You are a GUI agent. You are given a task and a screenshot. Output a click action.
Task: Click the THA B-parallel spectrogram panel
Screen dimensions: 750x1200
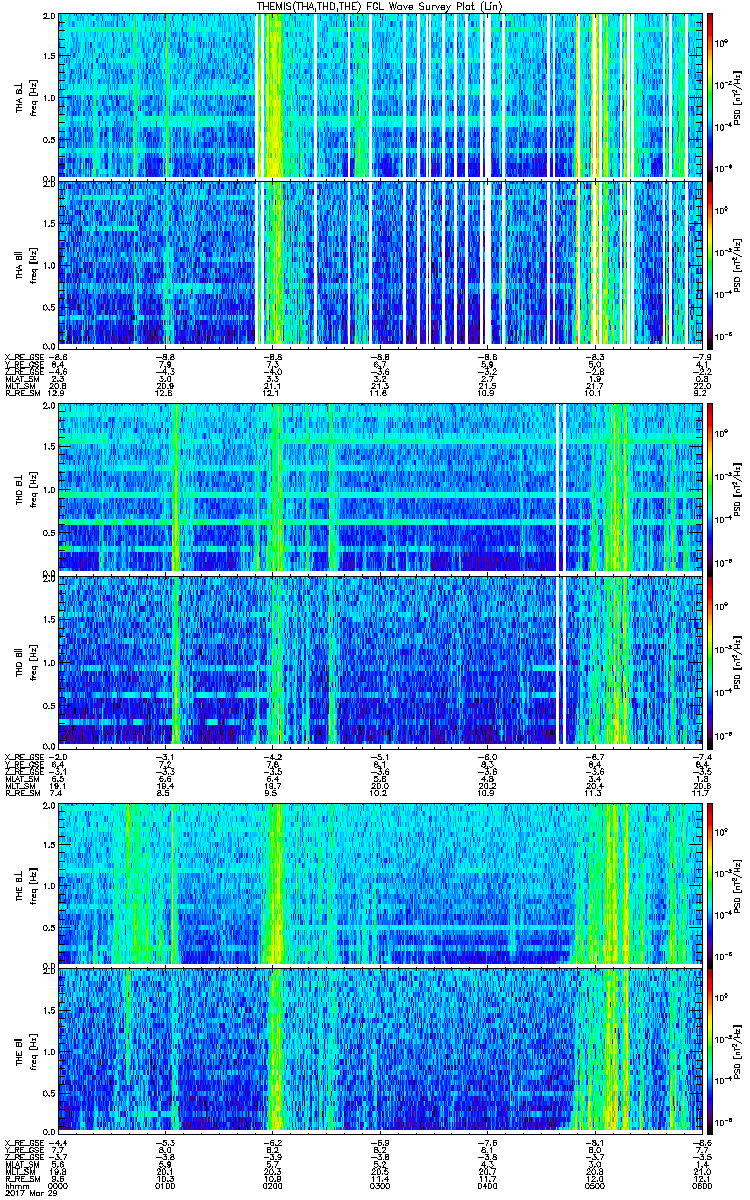[380, 263]
